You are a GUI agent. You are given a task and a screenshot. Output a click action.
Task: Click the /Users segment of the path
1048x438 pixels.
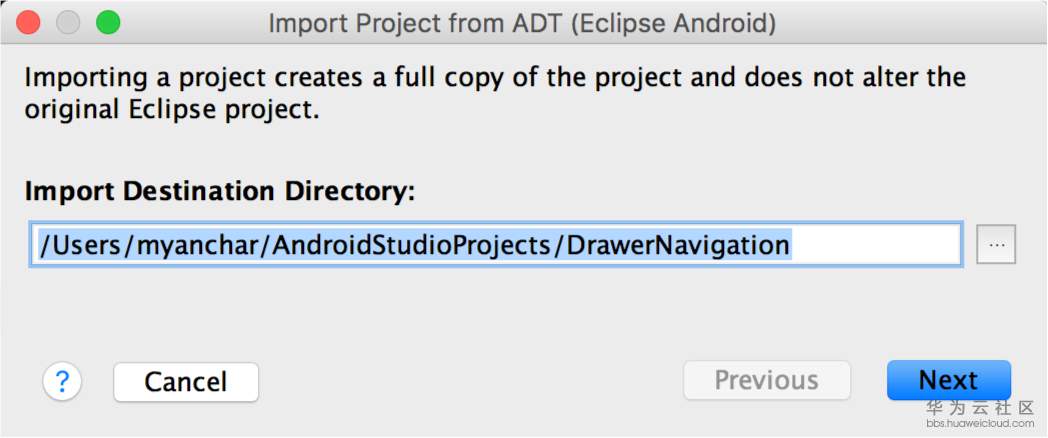(x=78, y=245)
